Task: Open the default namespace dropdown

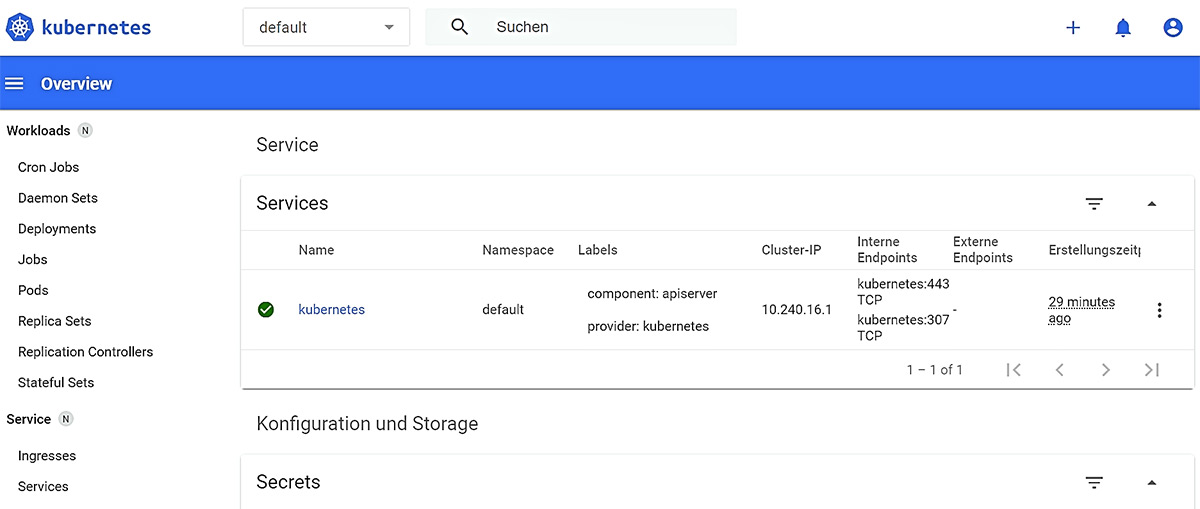Action: coord(326,27)
